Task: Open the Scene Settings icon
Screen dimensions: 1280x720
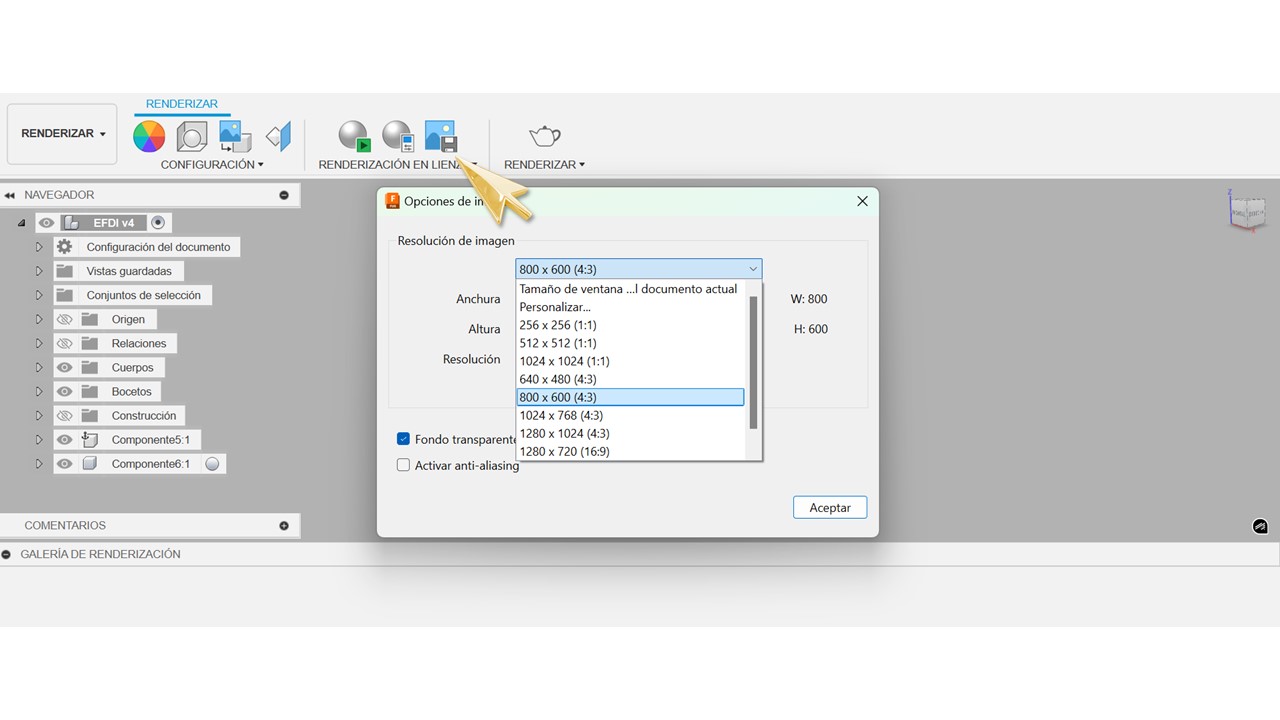Action: [192, 136]
